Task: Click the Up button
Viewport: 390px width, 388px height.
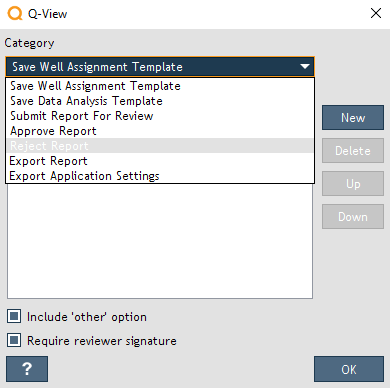Action: [x=353, y=184]
